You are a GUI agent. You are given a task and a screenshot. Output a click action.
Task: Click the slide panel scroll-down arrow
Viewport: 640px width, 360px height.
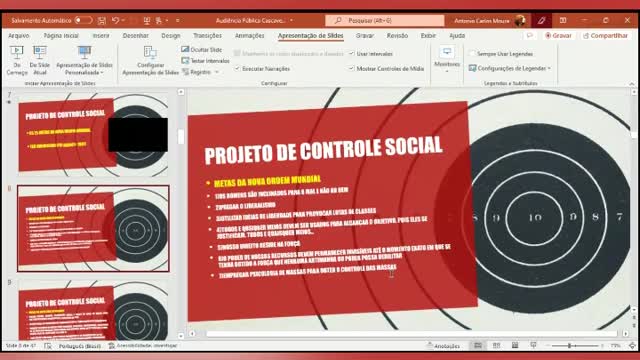pyautogui.click(x=181, y=336)
